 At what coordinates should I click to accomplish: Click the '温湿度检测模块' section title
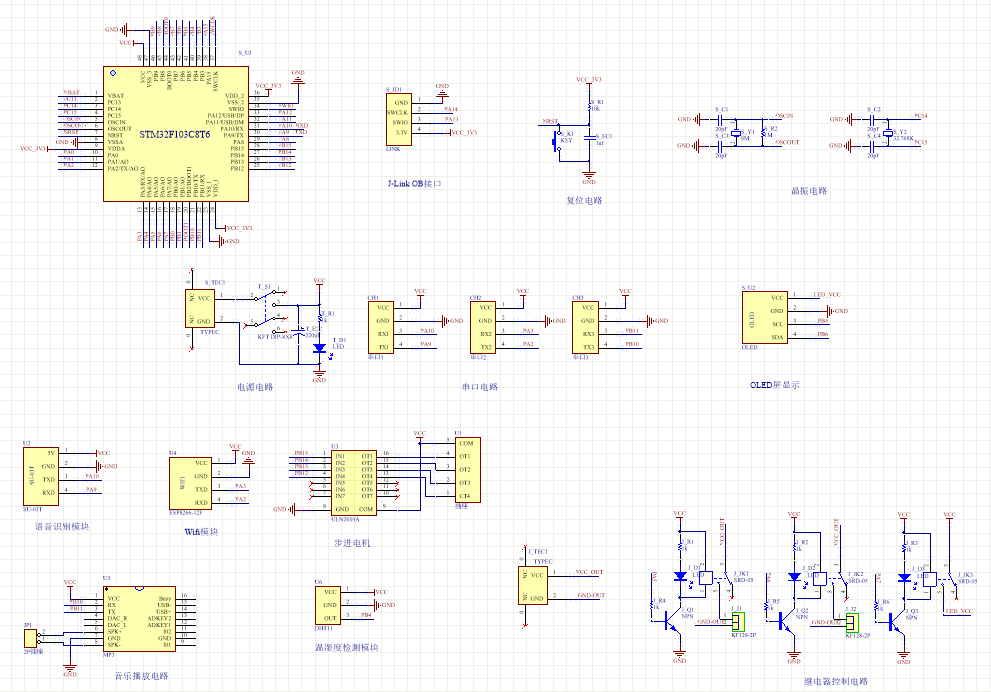pyautogui.click(x=346, y=648)
